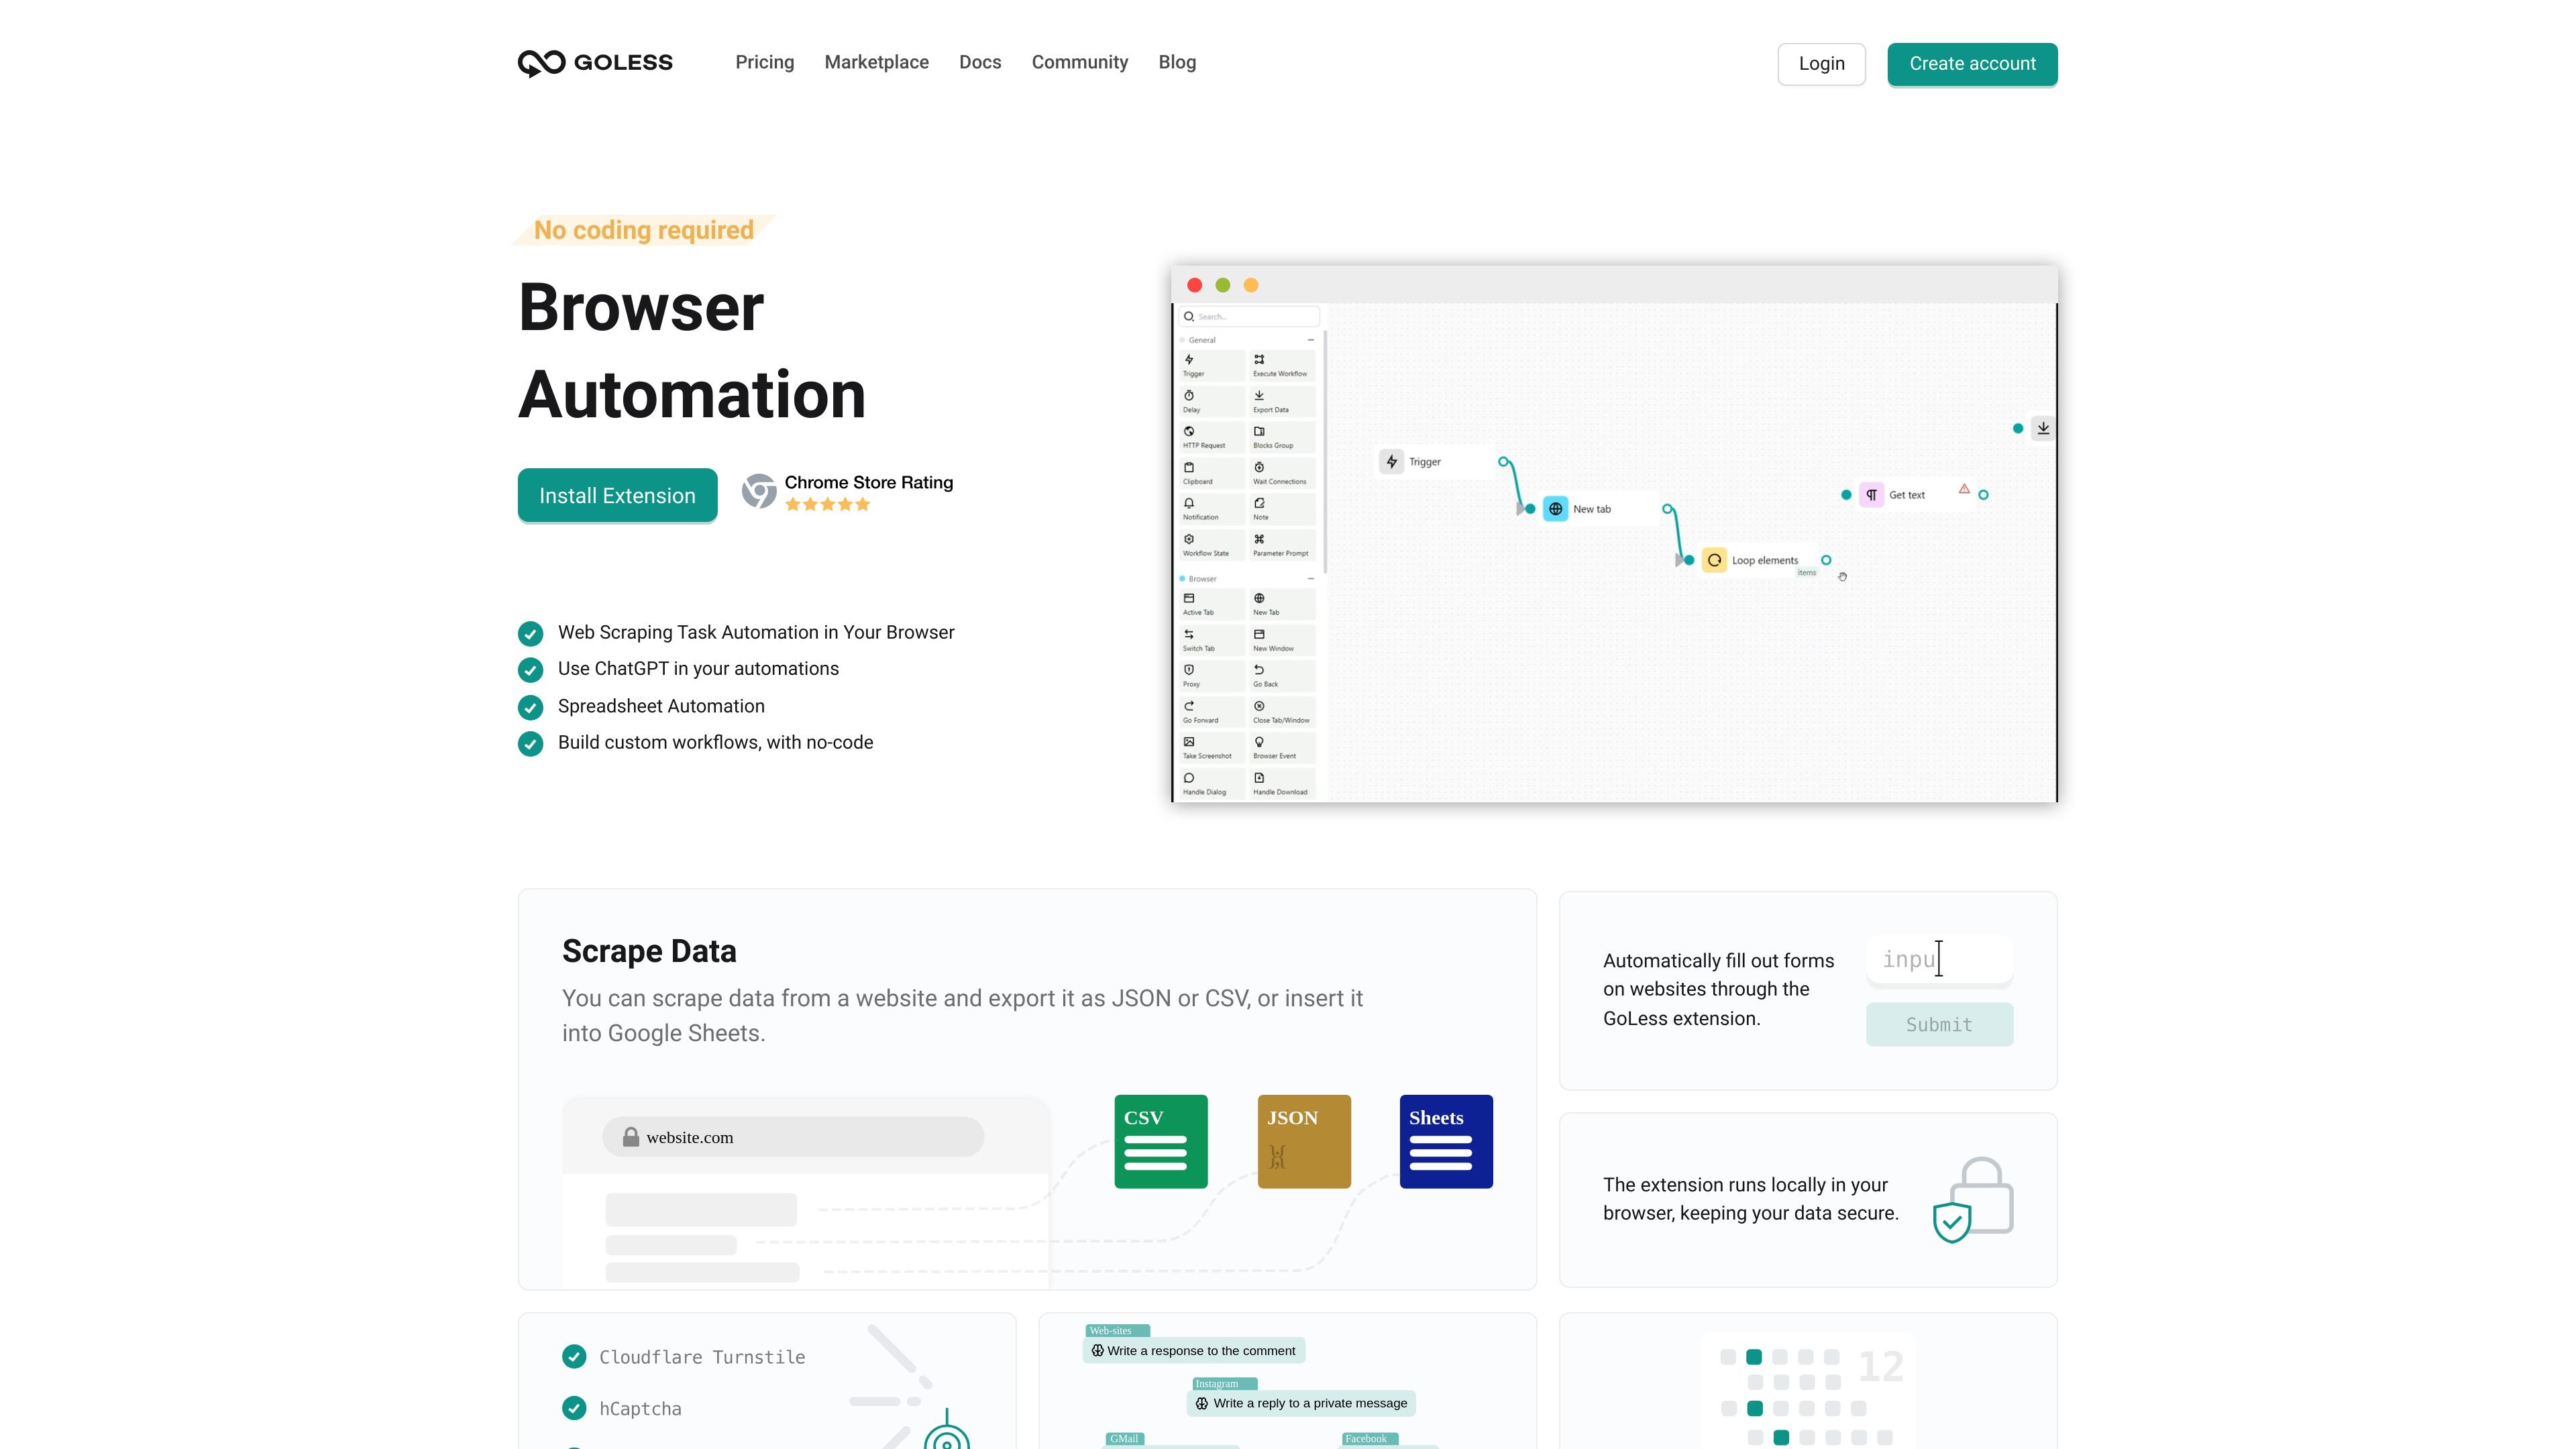The image size is (2576, 1449).
Task: Click the demo form input field
Action: point(1939,960)
